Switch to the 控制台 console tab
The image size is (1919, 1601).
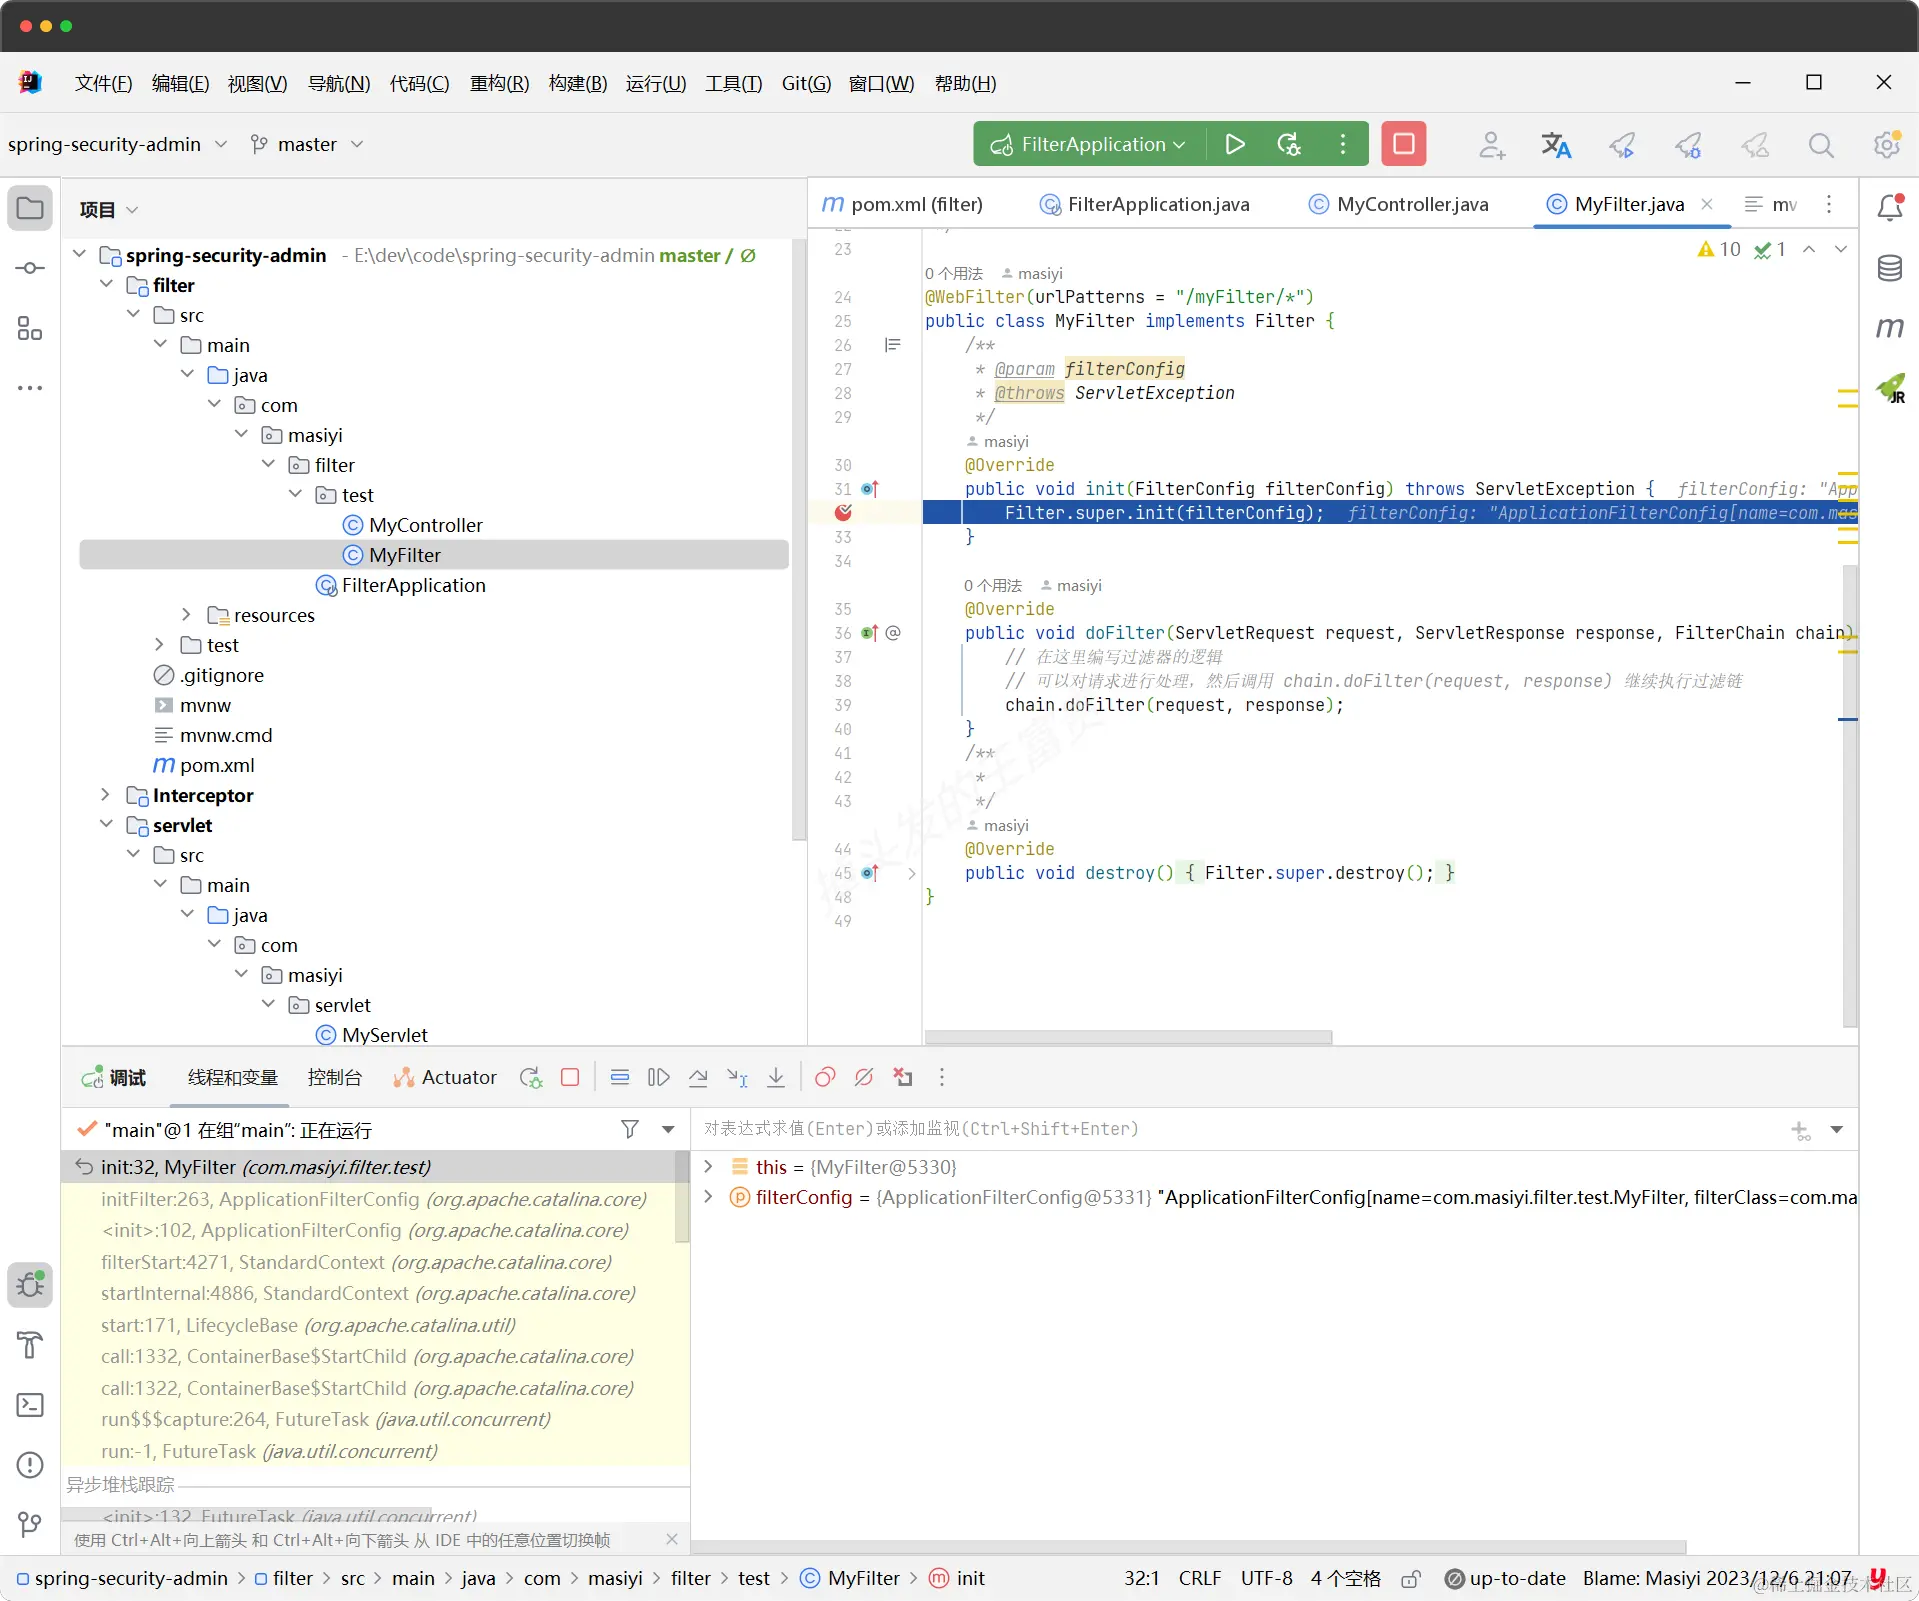coord(335,1077)
